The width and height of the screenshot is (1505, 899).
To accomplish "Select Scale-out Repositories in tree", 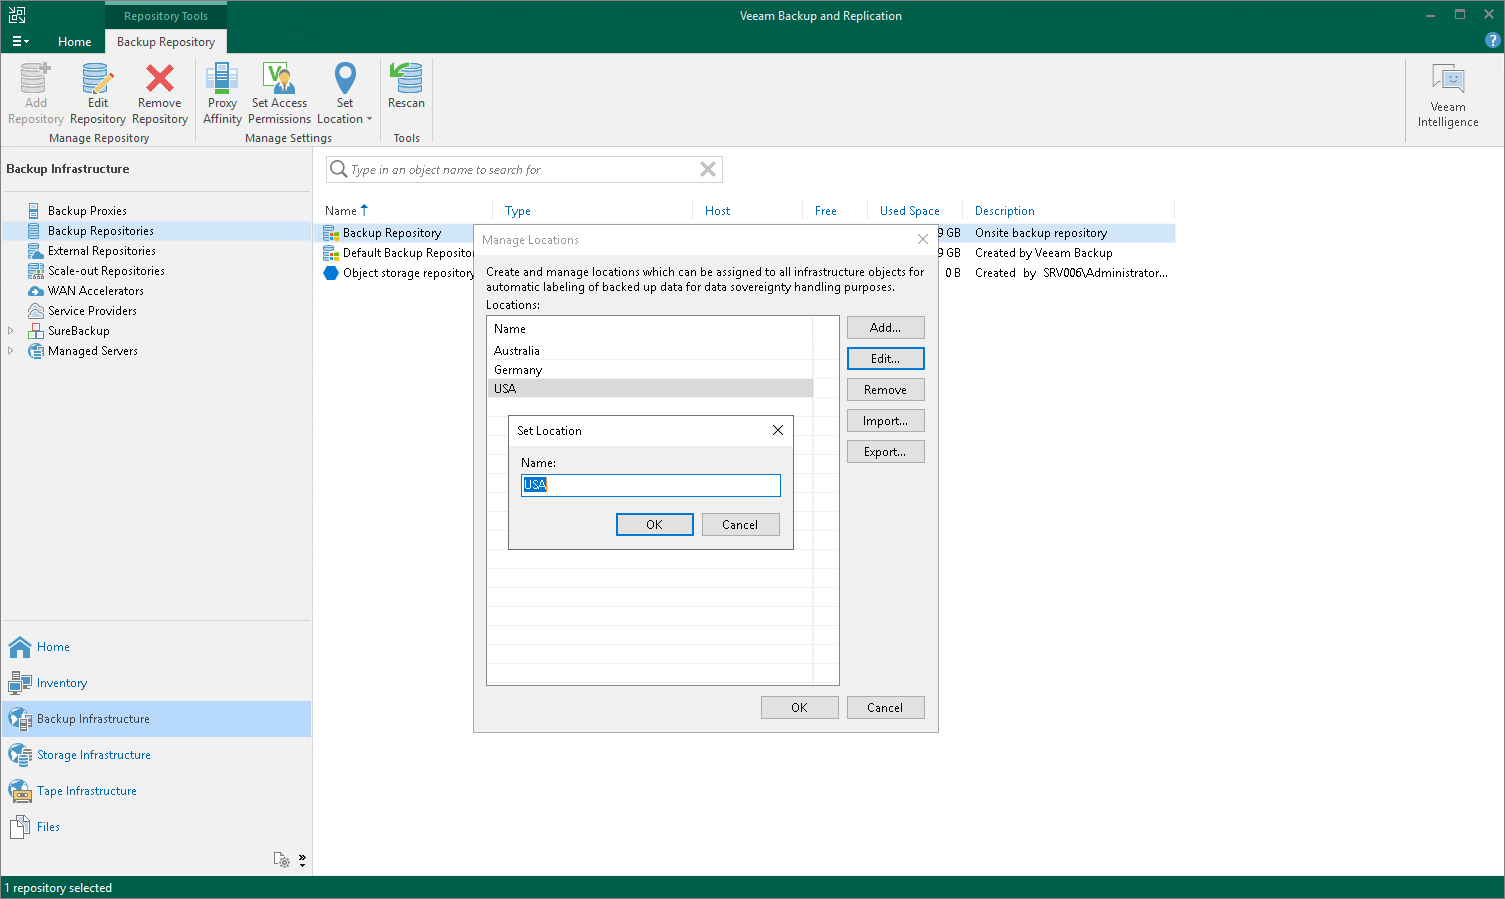I will pyautogui.click(x=106, y=271).
